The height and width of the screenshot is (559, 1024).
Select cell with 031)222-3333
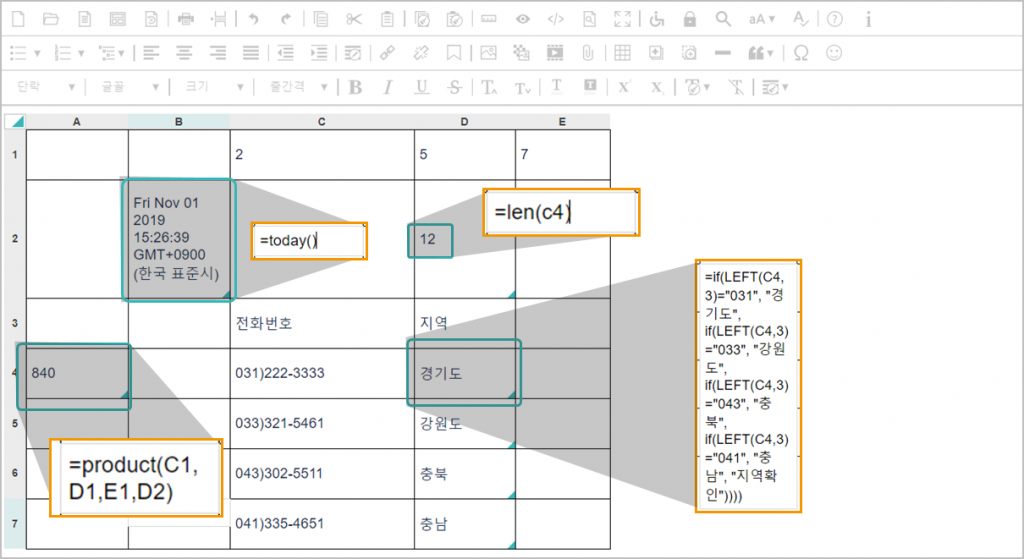322,374
